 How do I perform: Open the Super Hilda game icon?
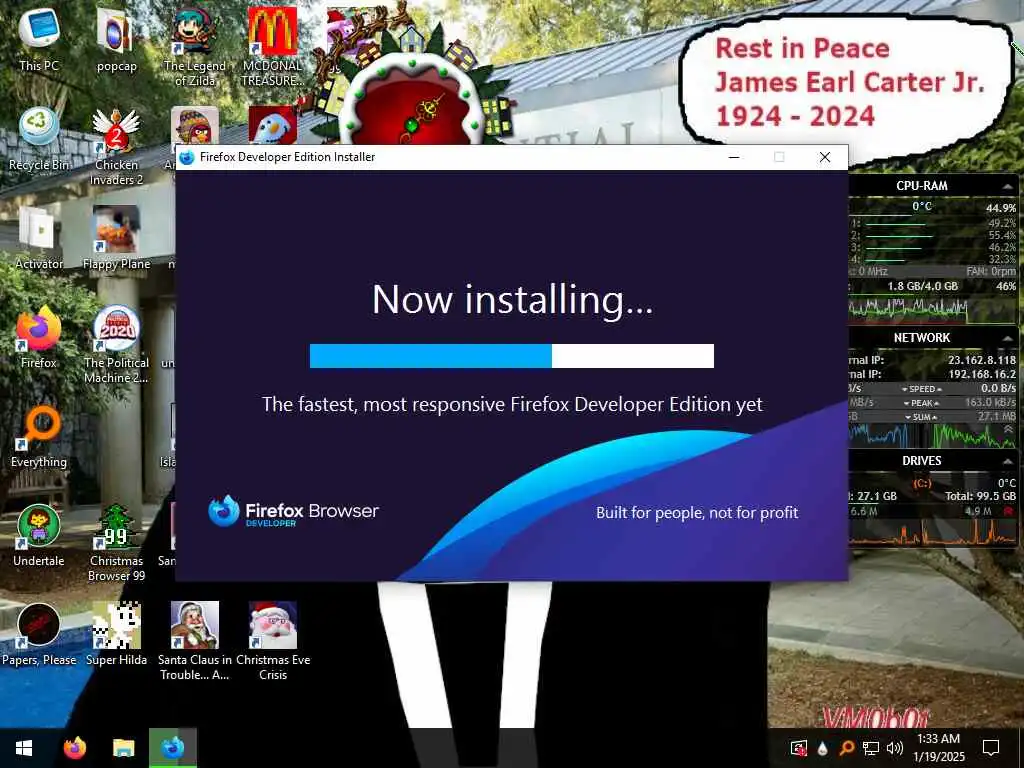(116, 635)
